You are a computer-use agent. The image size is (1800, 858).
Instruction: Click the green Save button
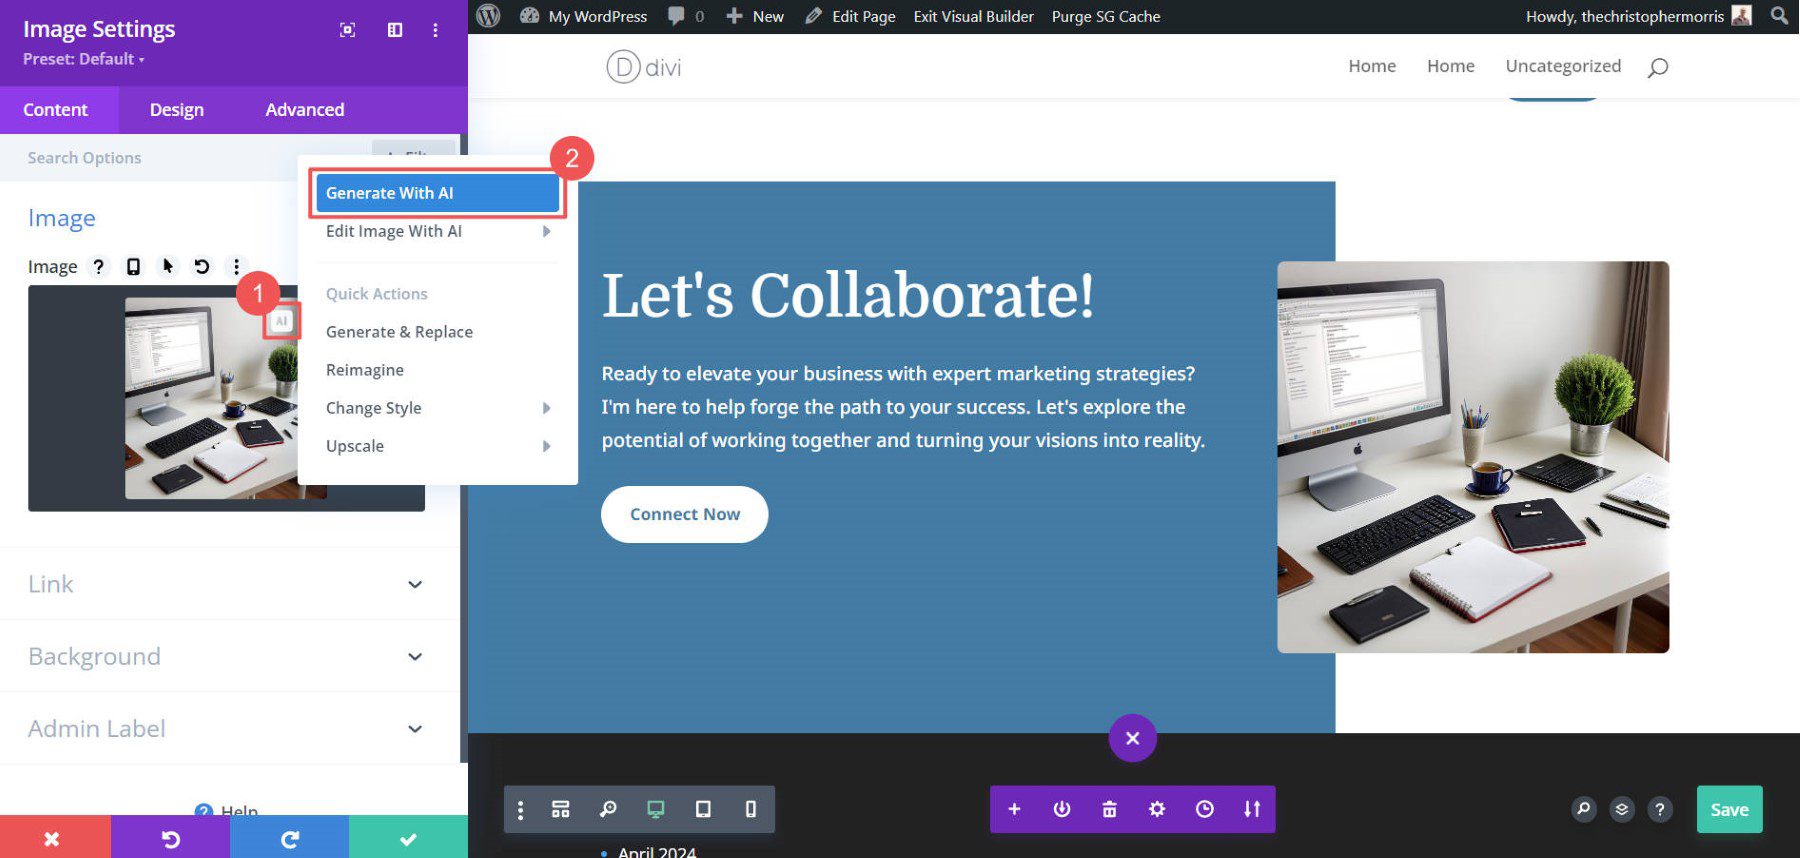pos(1729,809)
